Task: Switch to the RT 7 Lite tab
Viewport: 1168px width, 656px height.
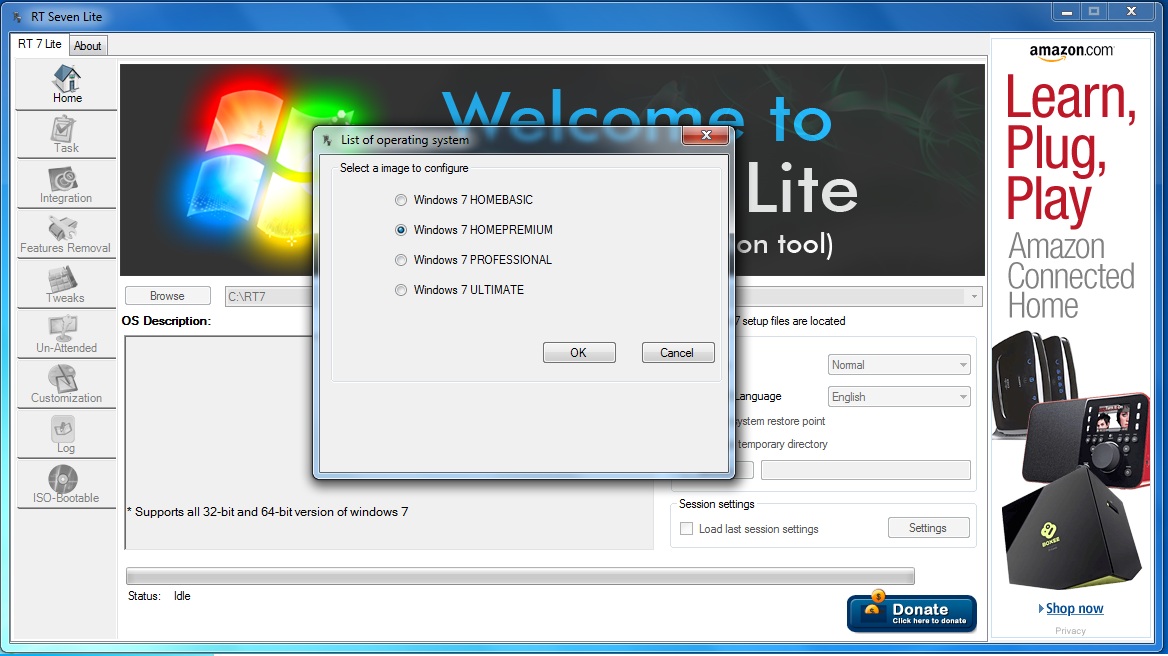Action: (x=39, y=44)
